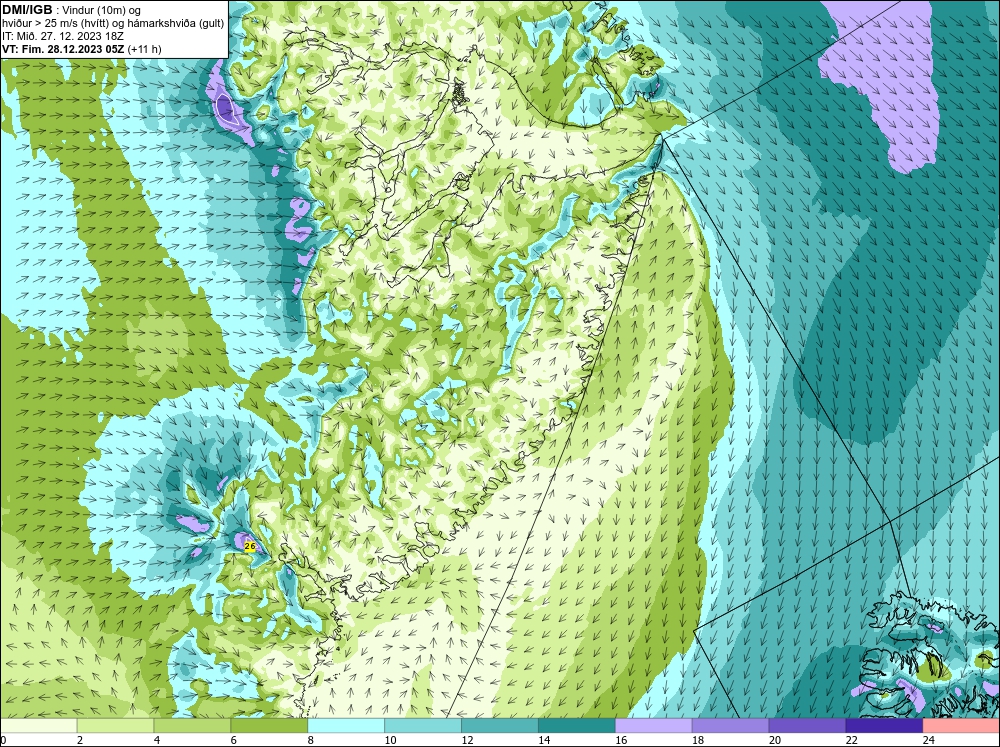Select the 14–16 dark teal legend swatch
This screenshot has width=1000, height=747.
coord(577,726)
